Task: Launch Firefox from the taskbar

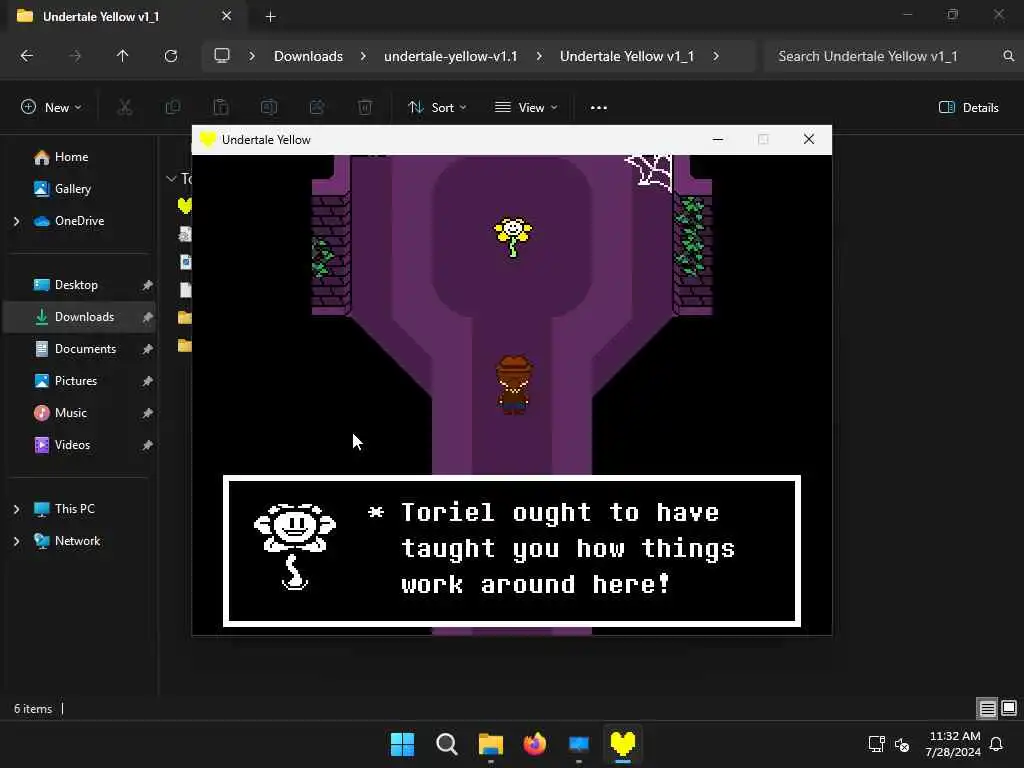Action: click(535, 744)
